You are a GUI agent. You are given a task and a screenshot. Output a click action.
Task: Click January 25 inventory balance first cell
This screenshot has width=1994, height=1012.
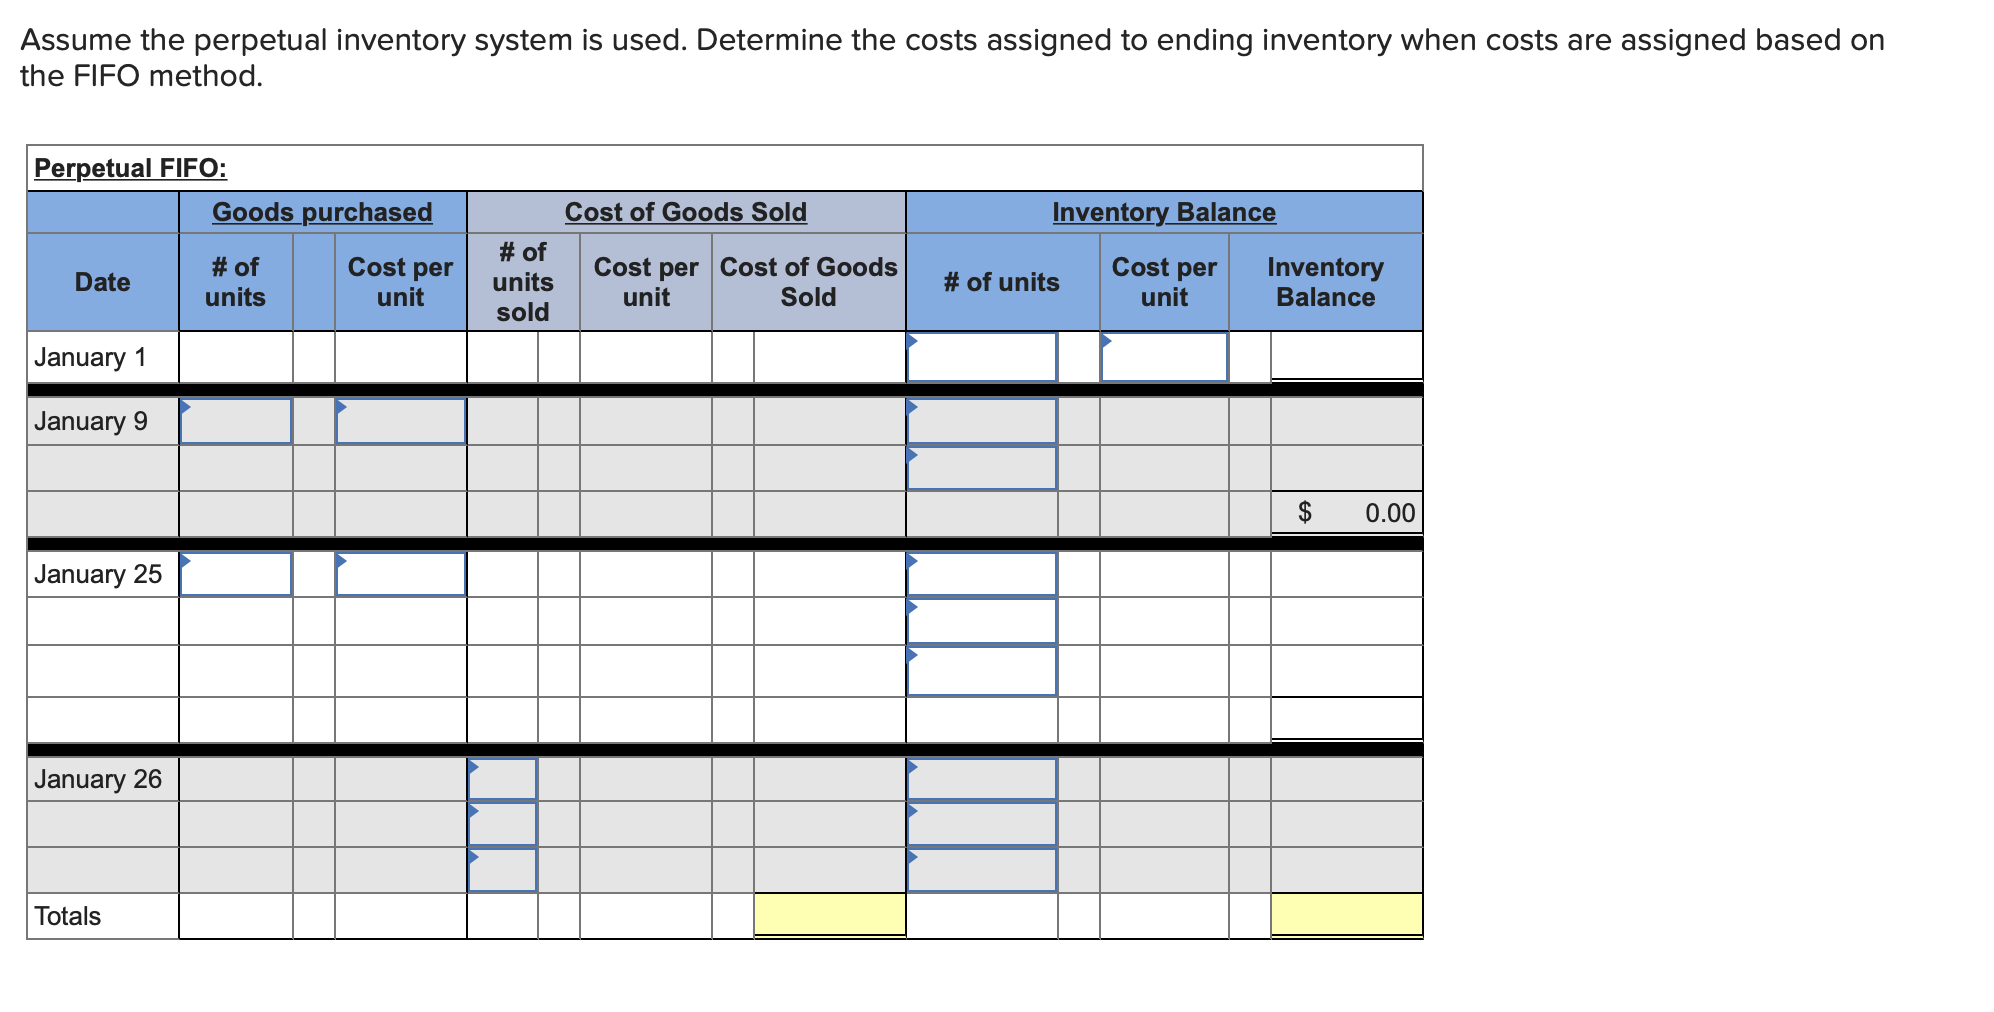coord(1346,574)
